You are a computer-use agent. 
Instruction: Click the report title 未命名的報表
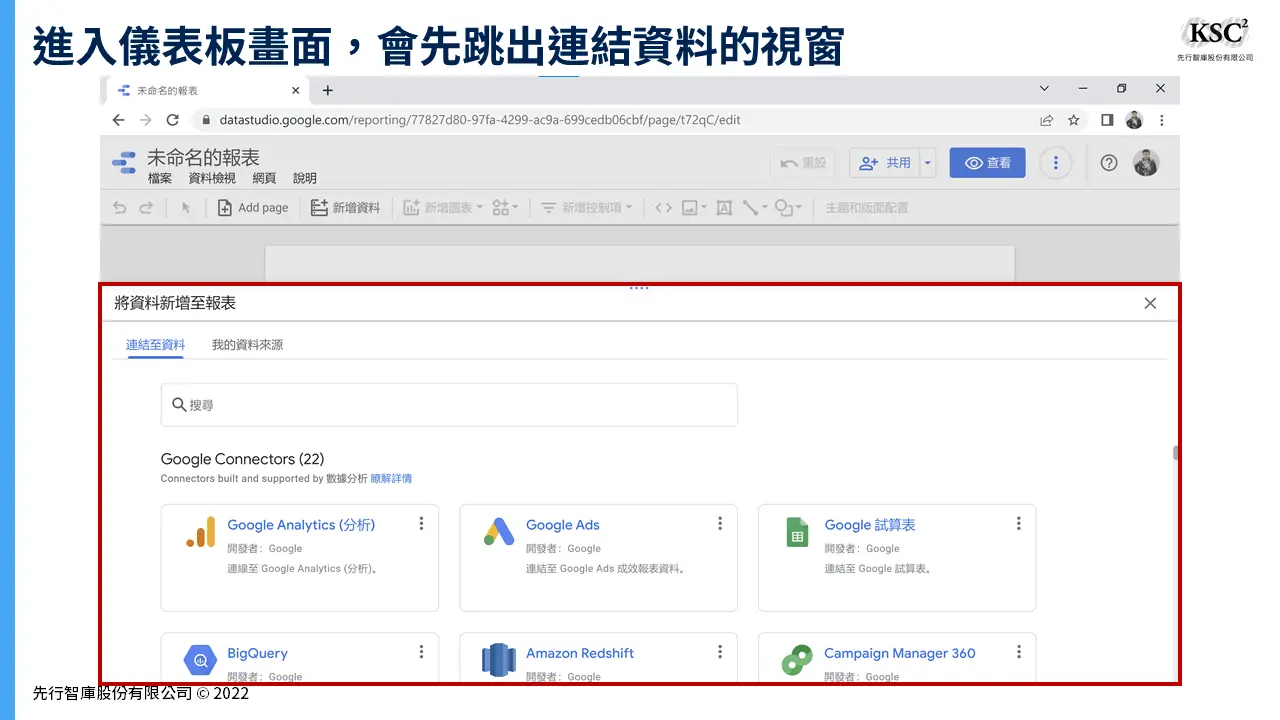pyautogui.click(x=203, y=158)
